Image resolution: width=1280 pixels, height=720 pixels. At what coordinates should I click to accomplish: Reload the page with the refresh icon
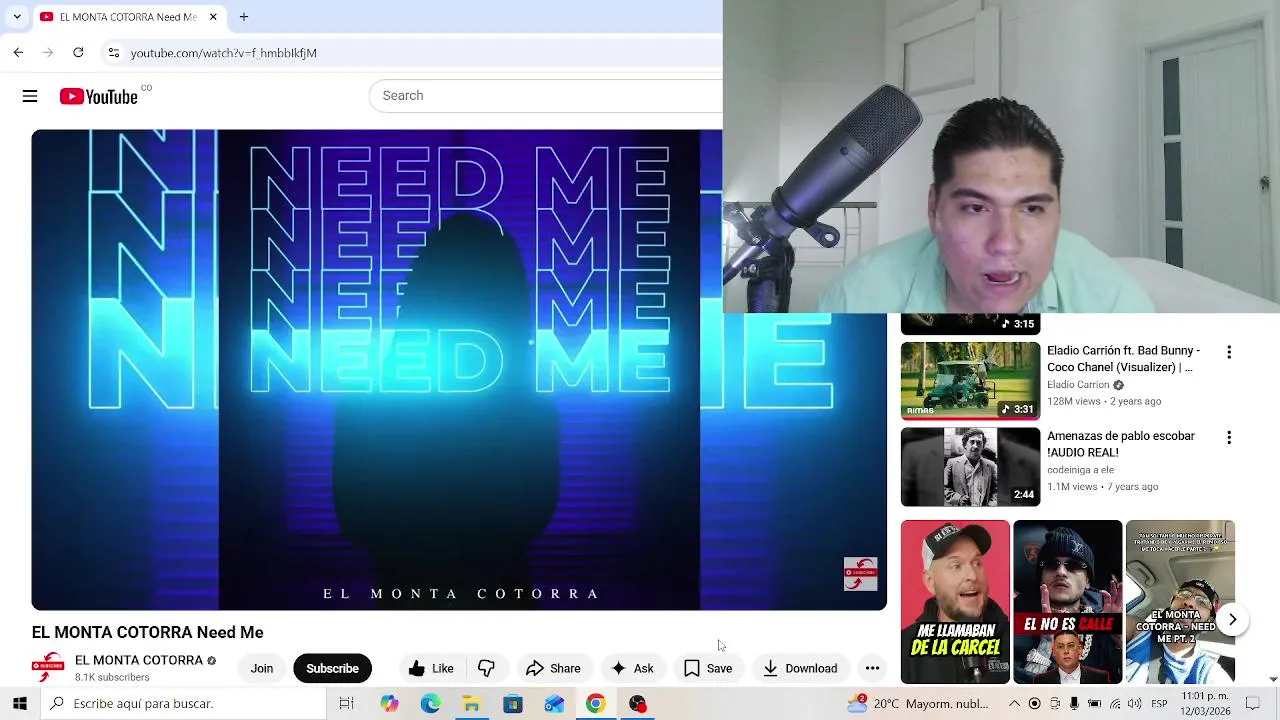78,52
